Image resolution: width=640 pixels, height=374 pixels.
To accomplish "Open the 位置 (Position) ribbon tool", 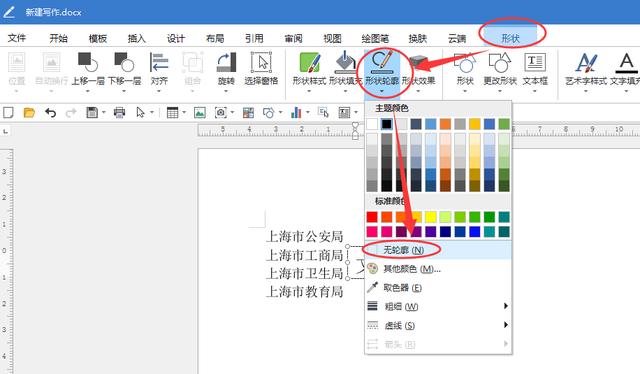I will pos(17,69).
